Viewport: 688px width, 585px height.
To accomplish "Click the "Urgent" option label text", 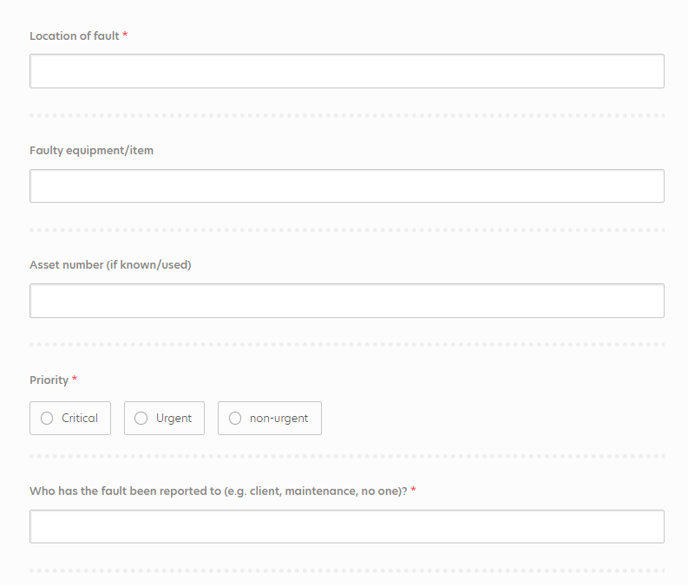I will [x=174, y=419].
